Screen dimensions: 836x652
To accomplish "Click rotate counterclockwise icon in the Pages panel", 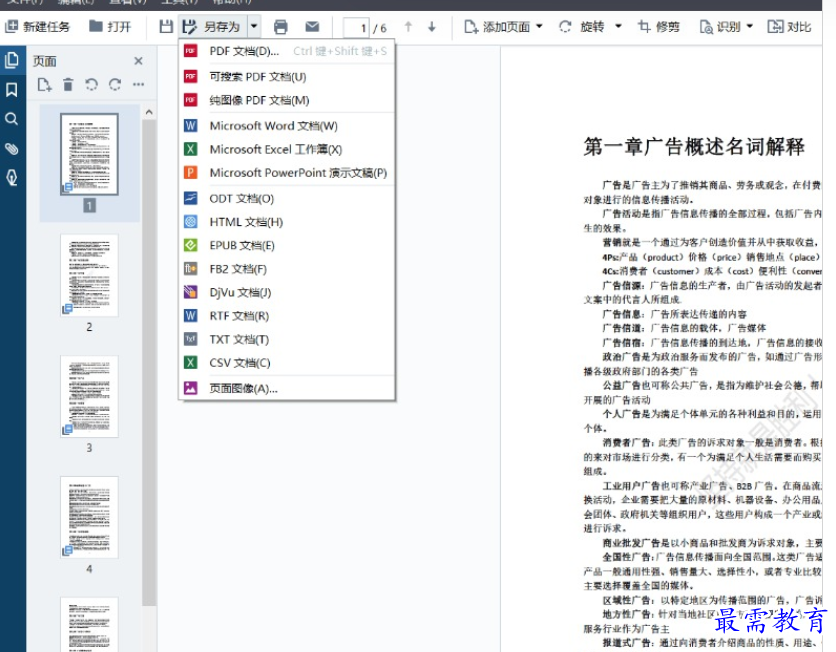I will point(91,85).
